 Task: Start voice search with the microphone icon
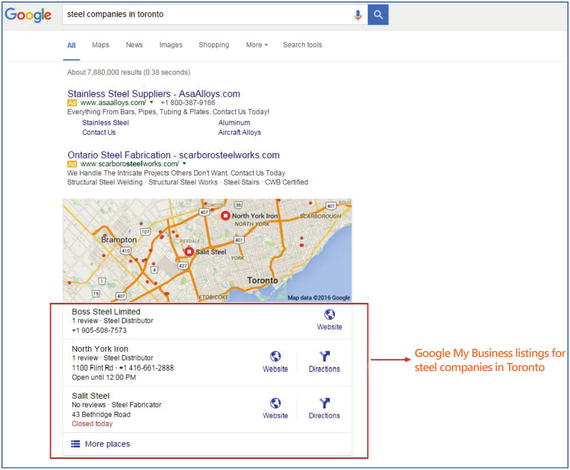358,15
